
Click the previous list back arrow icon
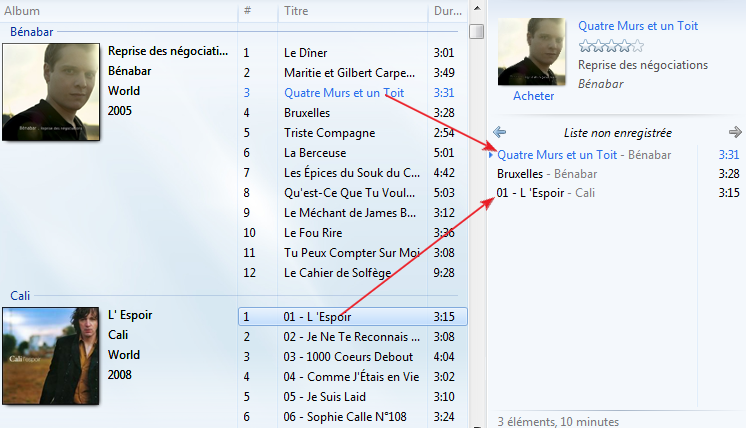point(499,132)
